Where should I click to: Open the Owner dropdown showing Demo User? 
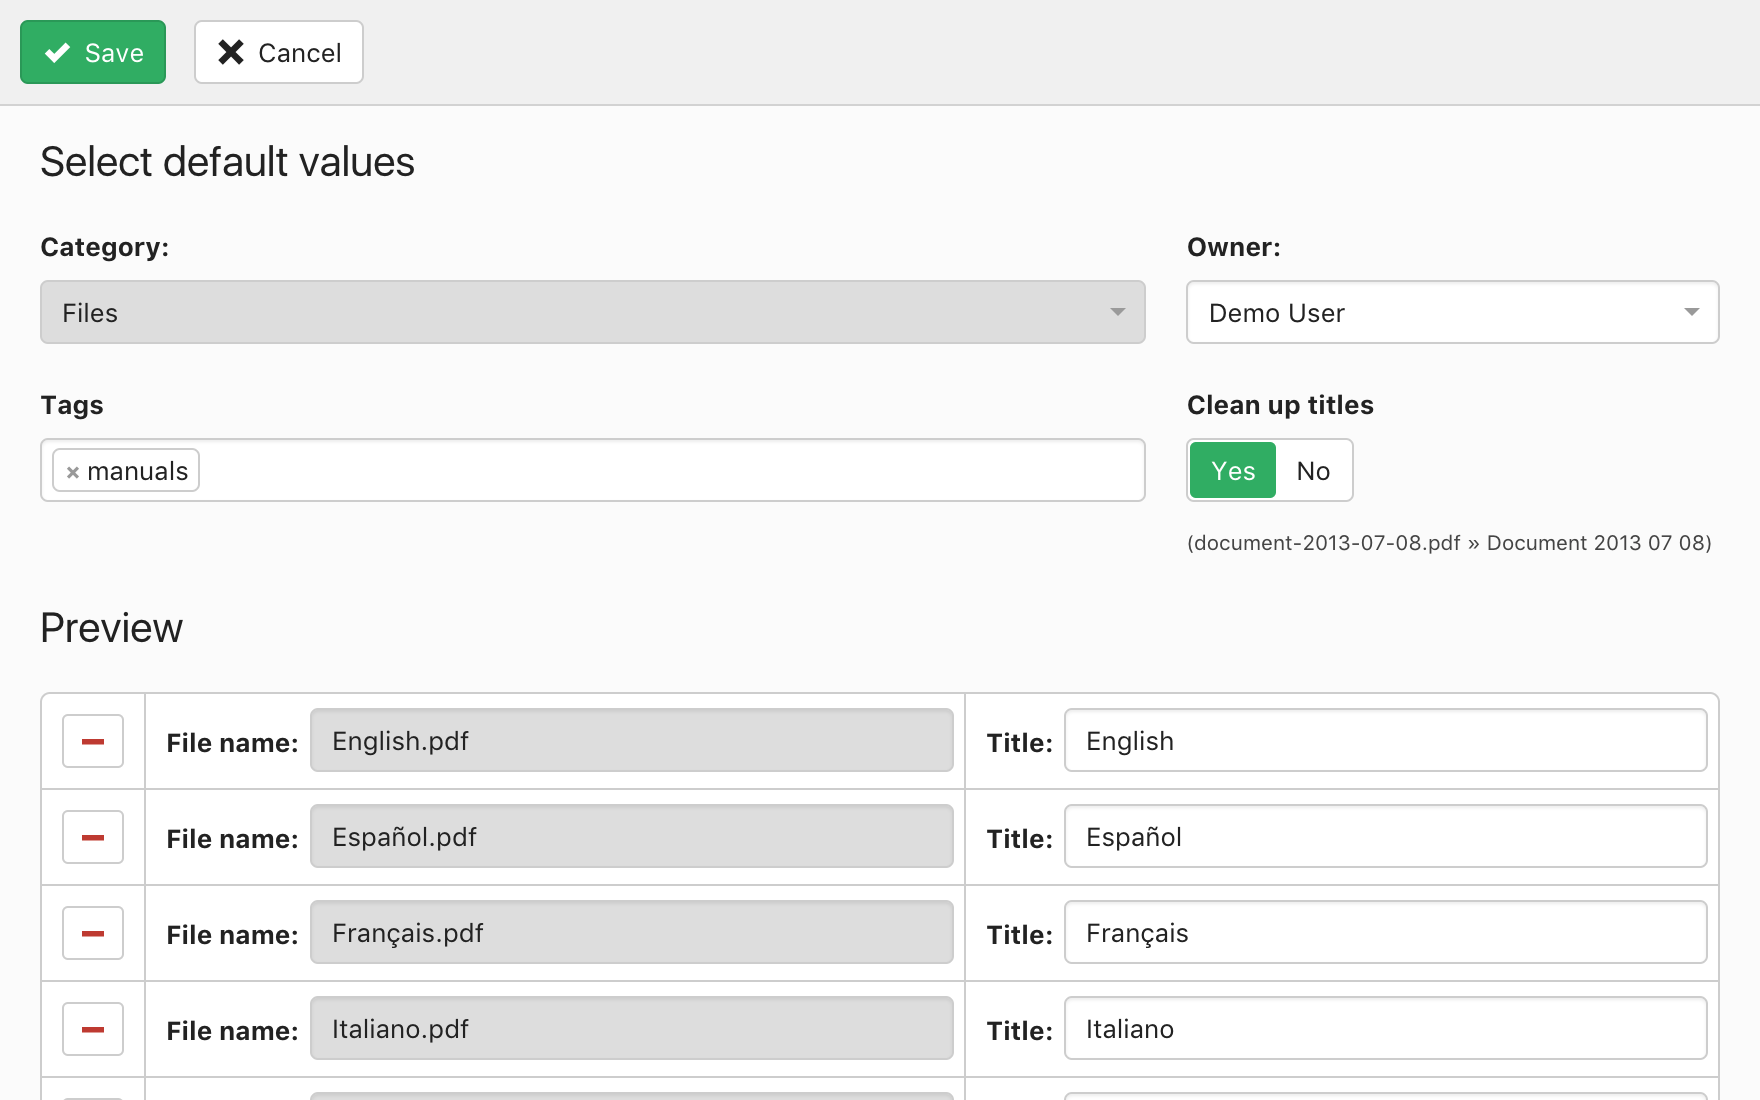click(1440, 312)
